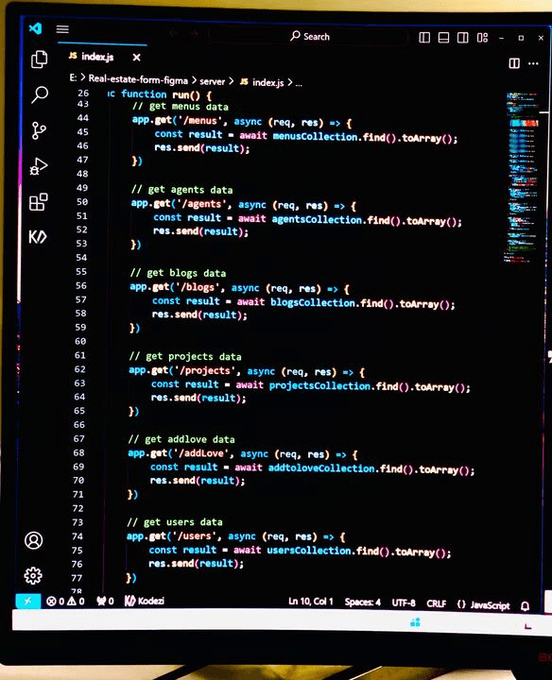The width and height of the screenshot is (552, 680).
Task: Close the index.js tab
Action: click(x=136, y=57)
